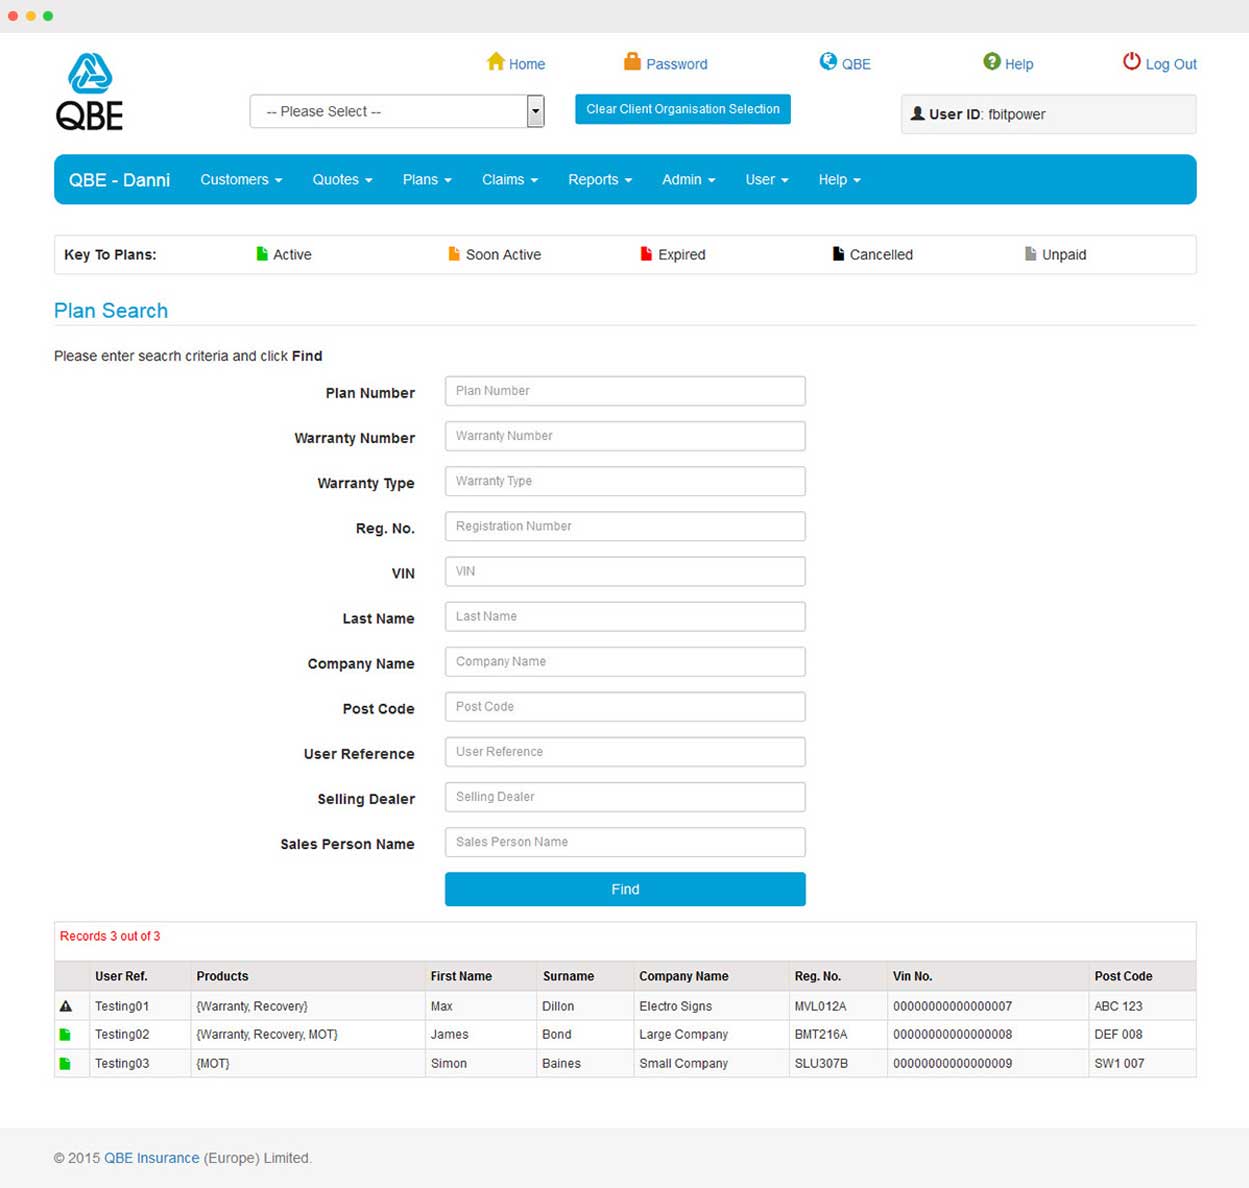Screen dimensions: 1249x1188
Task: Click the Password padlock icon
Action: 632,62
